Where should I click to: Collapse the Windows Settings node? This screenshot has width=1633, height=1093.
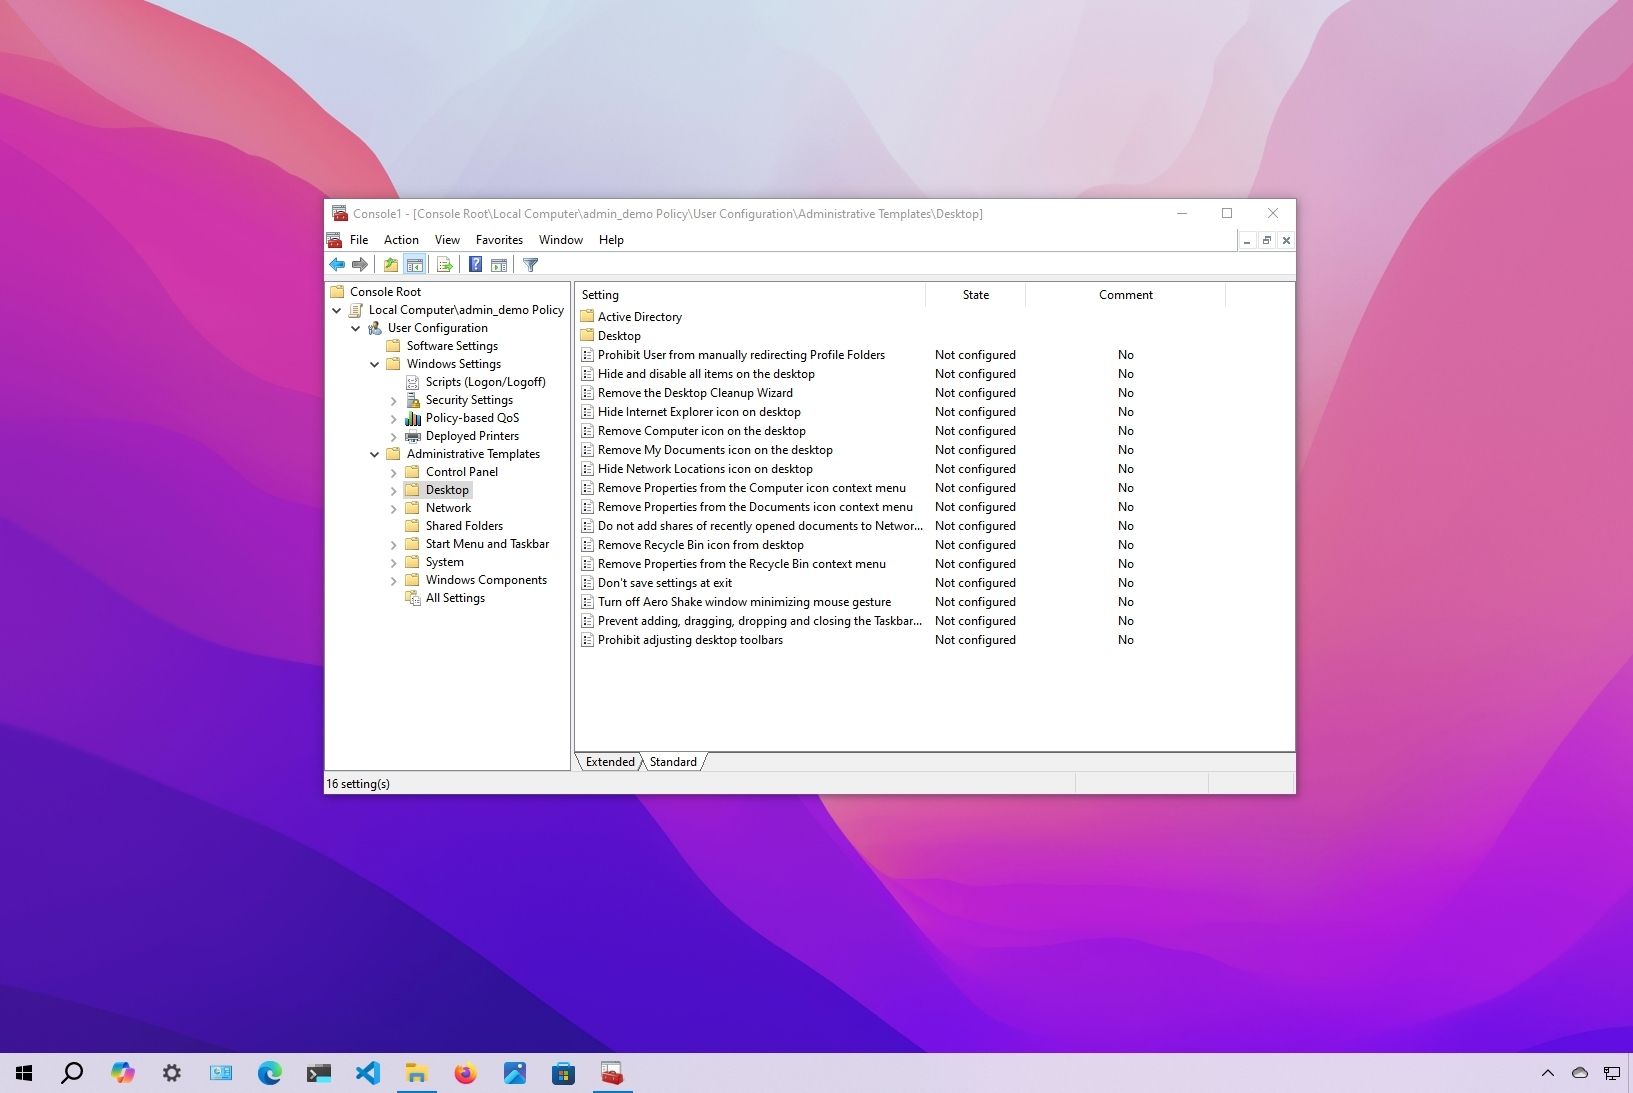[x=375, y=364]
